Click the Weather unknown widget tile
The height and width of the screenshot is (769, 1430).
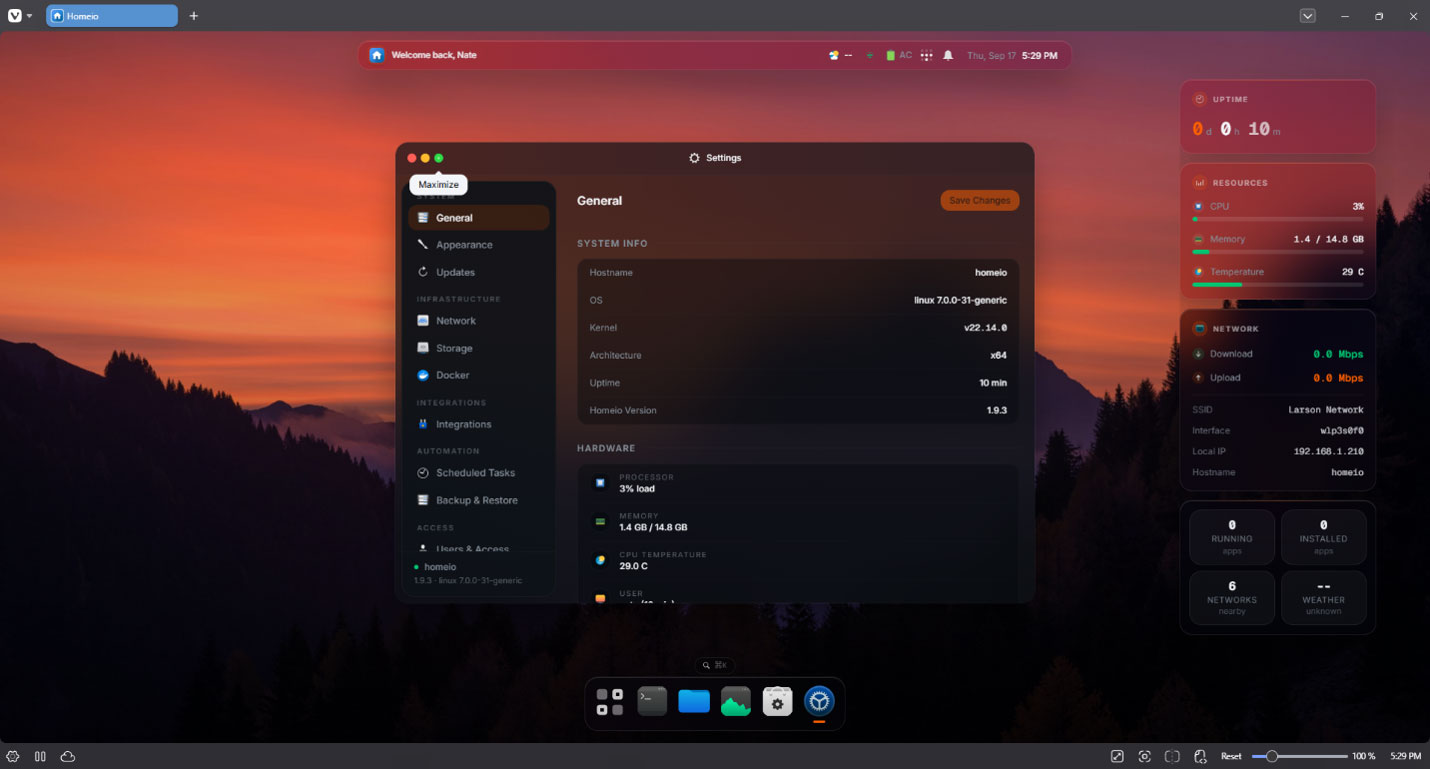[x=1324, y=598]
